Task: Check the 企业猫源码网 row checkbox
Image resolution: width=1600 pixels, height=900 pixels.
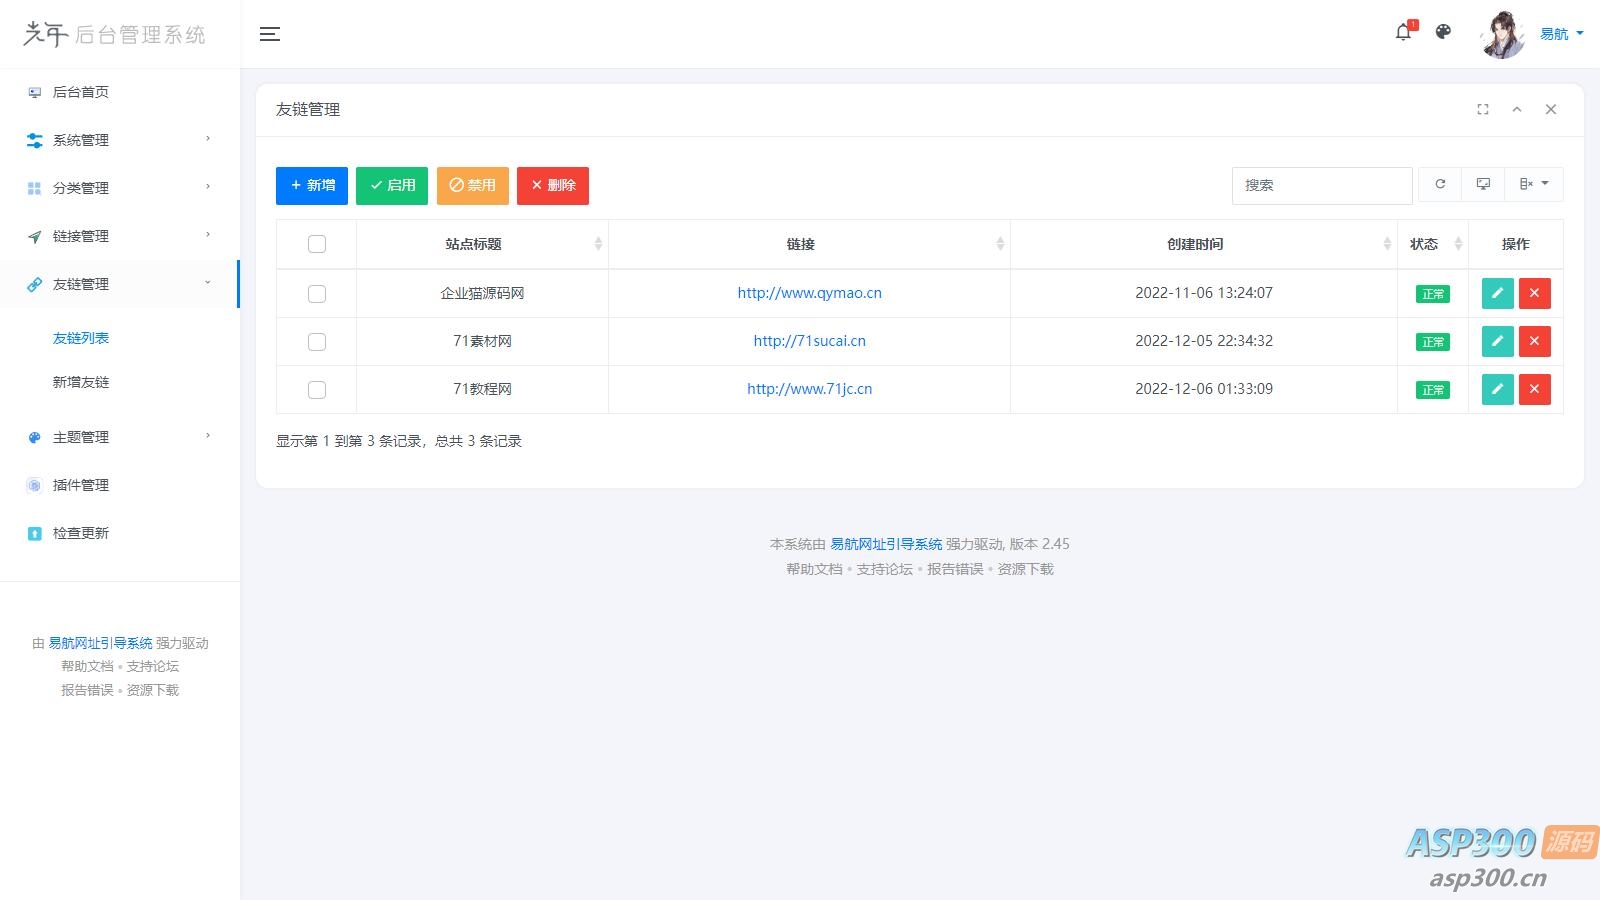Action: click(317, 293)
